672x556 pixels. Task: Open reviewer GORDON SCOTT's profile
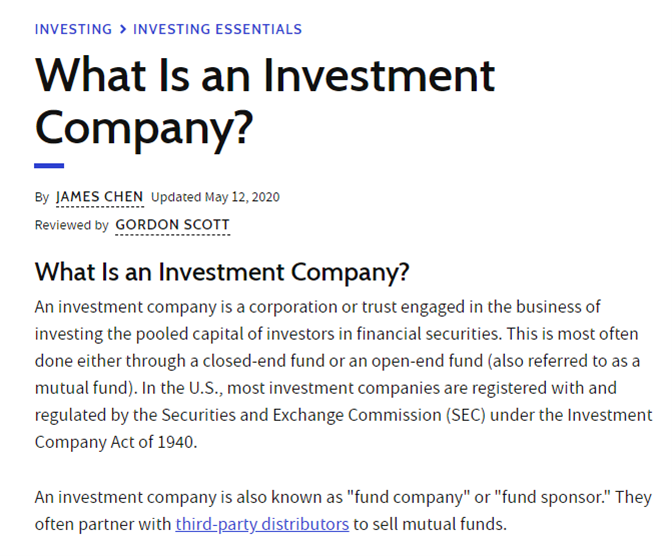[x=172, y=225]
